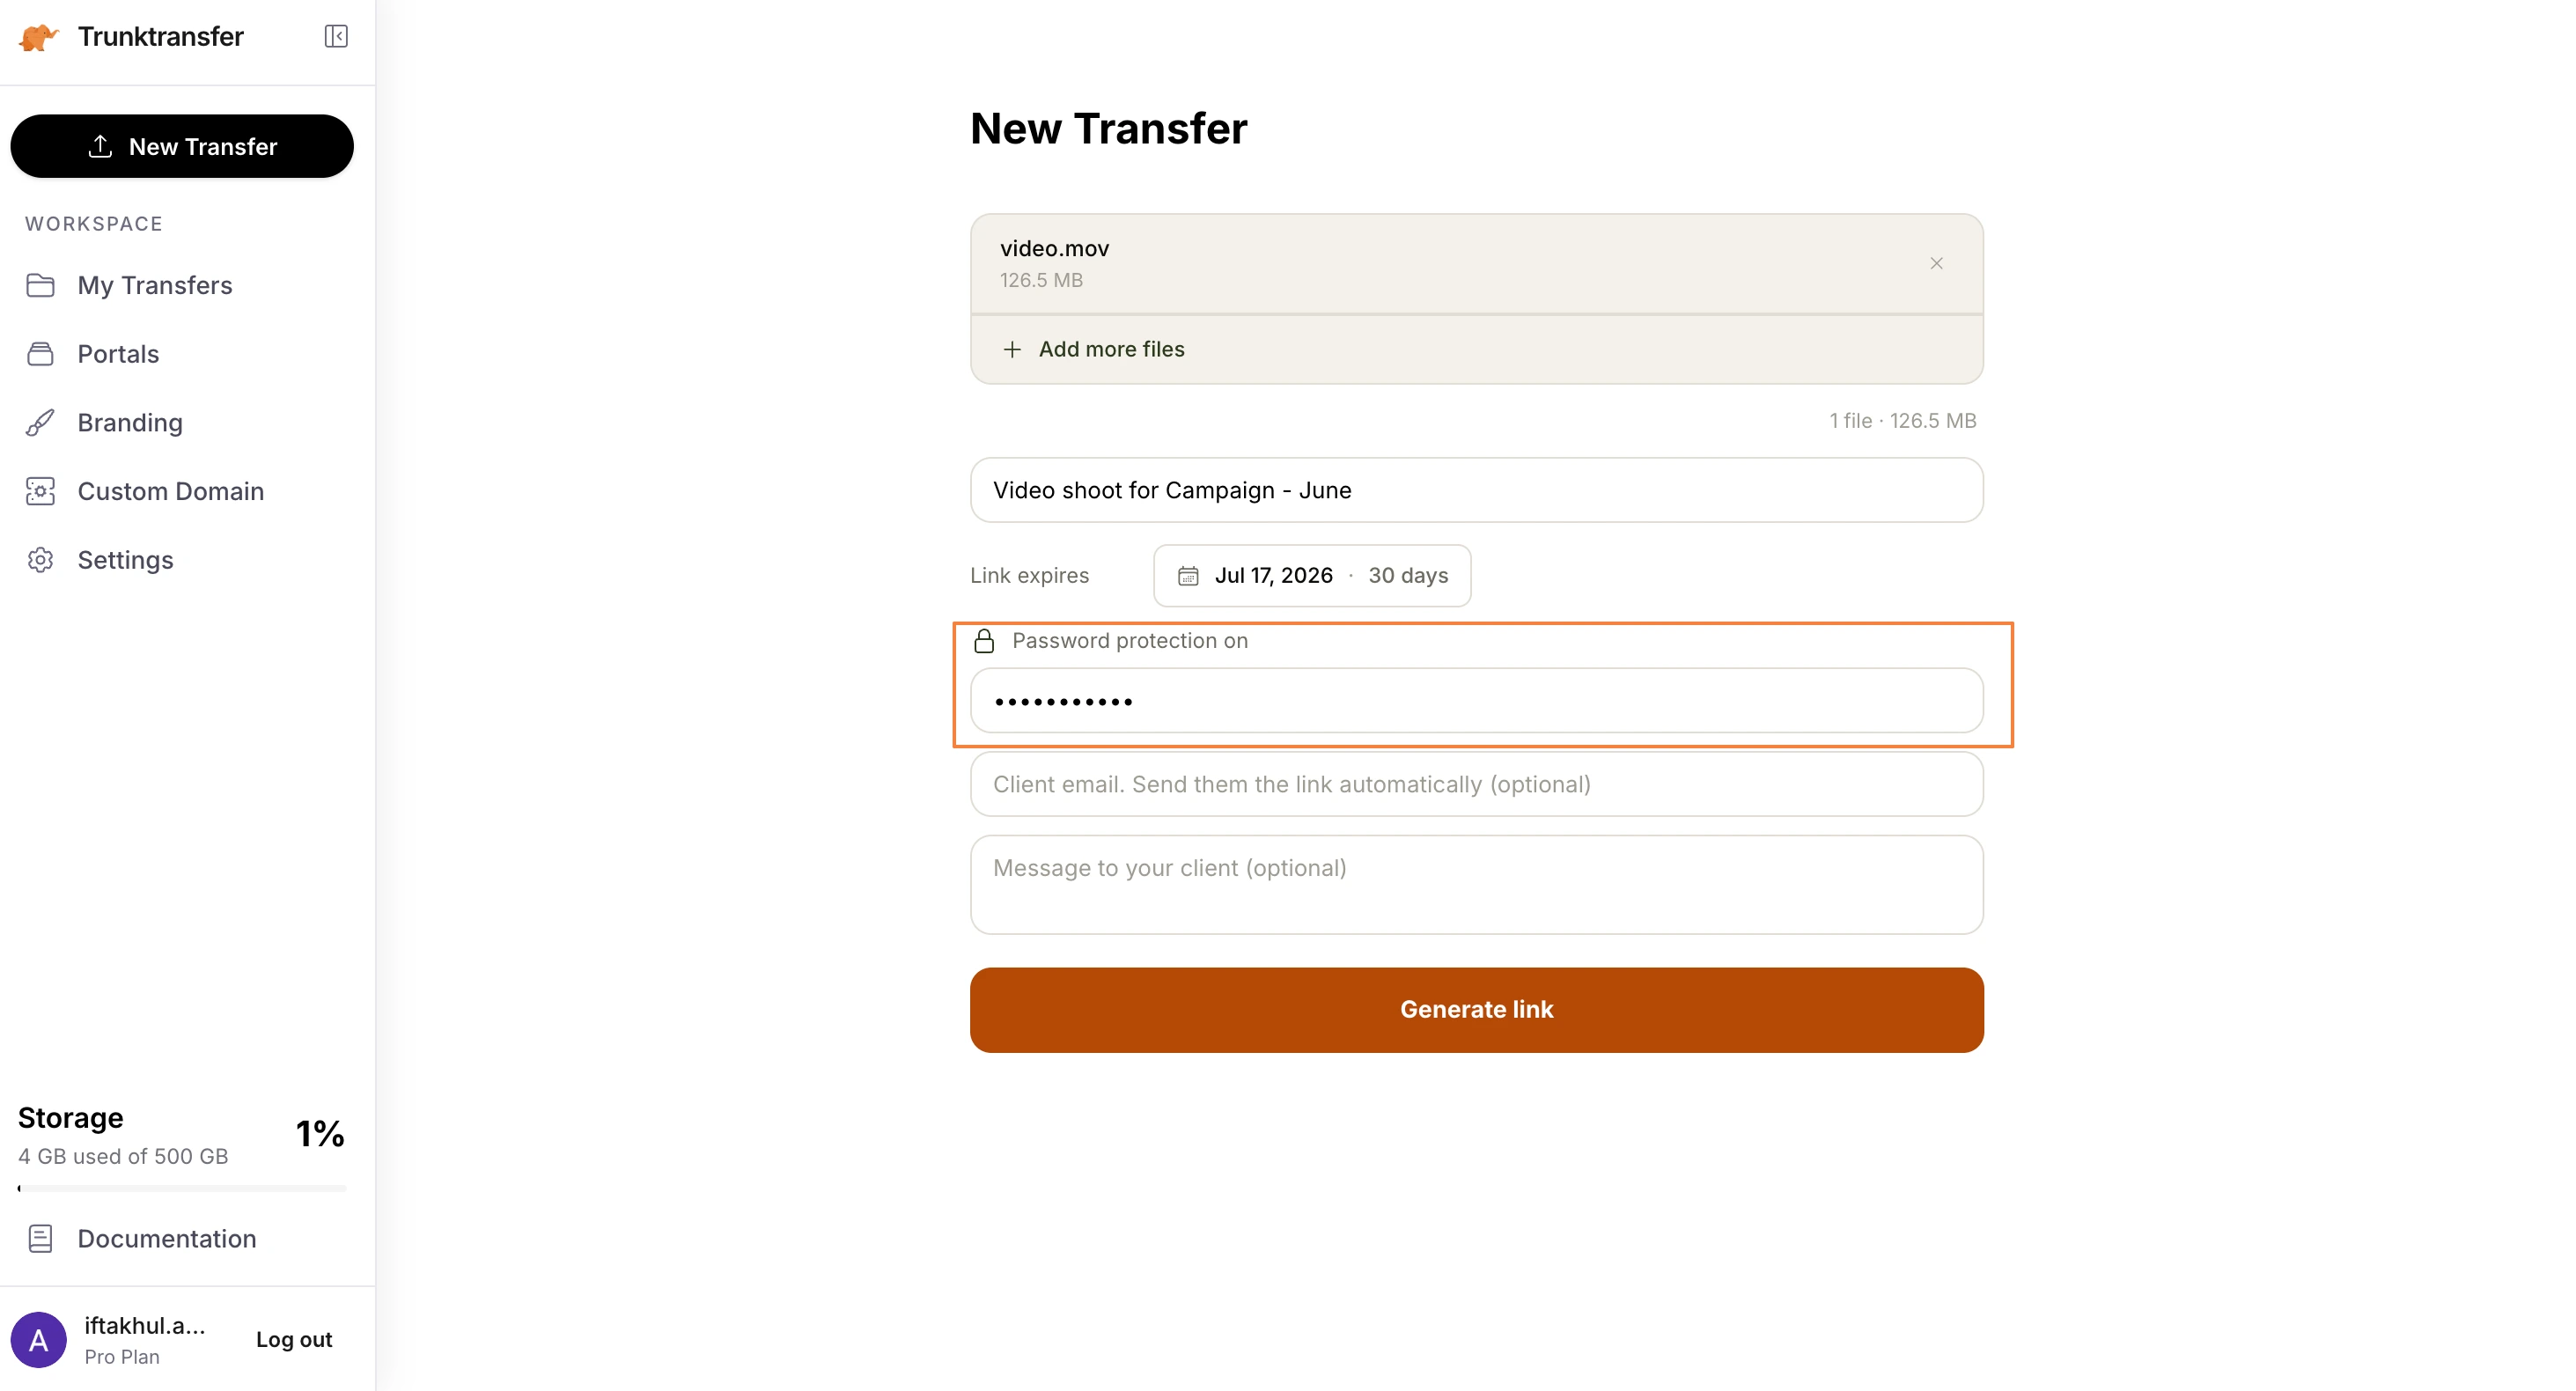Screen dimensions: 2576x1391
Task: Open the Settings gear icon
Action: [40, 560]
